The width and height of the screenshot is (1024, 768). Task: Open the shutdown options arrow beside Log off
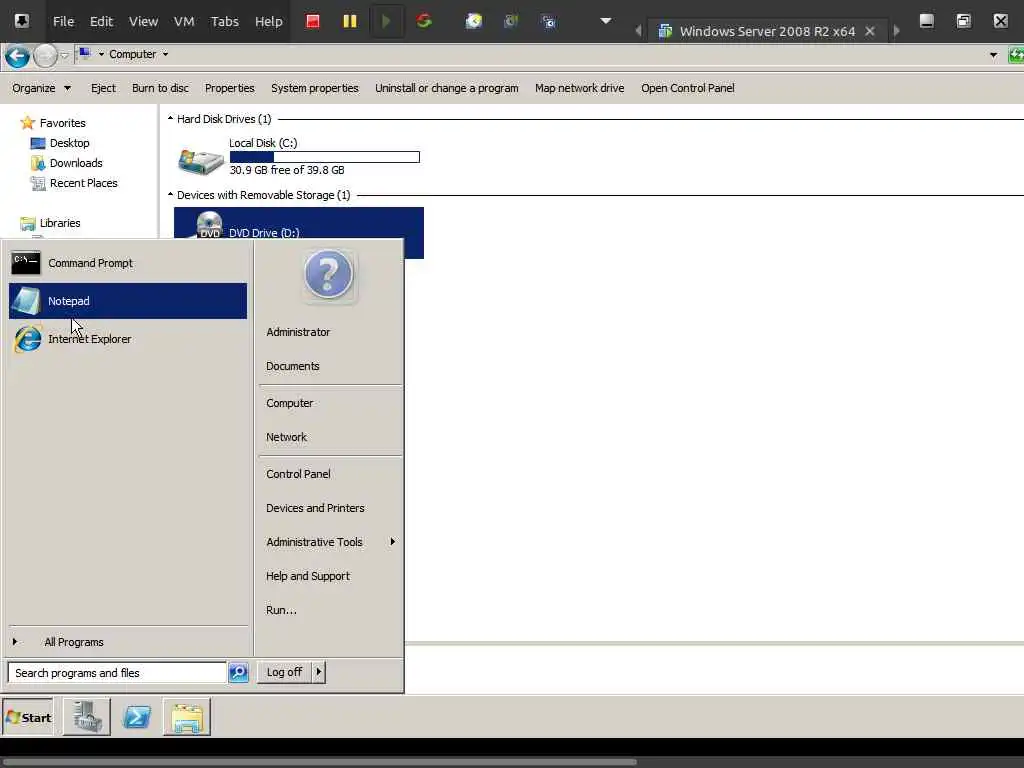[319, 672]
